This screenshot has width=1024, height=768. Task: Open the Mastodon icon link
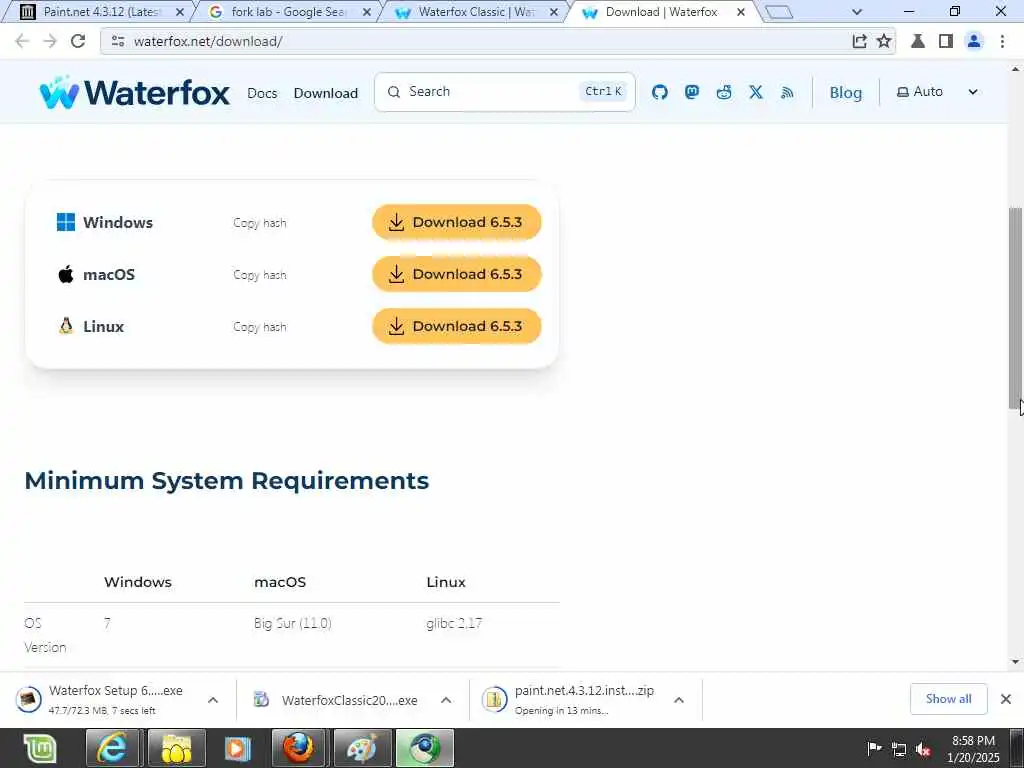[692, 92]
